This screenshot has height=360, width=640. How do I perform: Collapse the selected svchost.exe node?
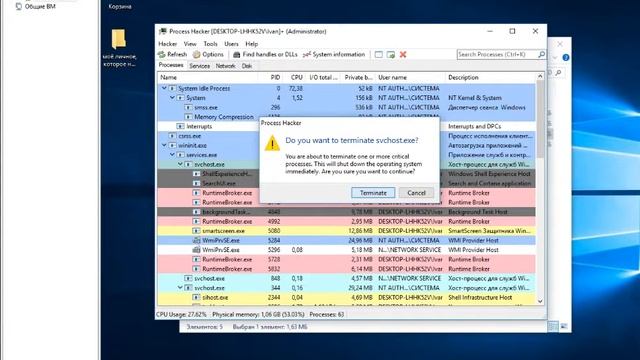(180, 164)
